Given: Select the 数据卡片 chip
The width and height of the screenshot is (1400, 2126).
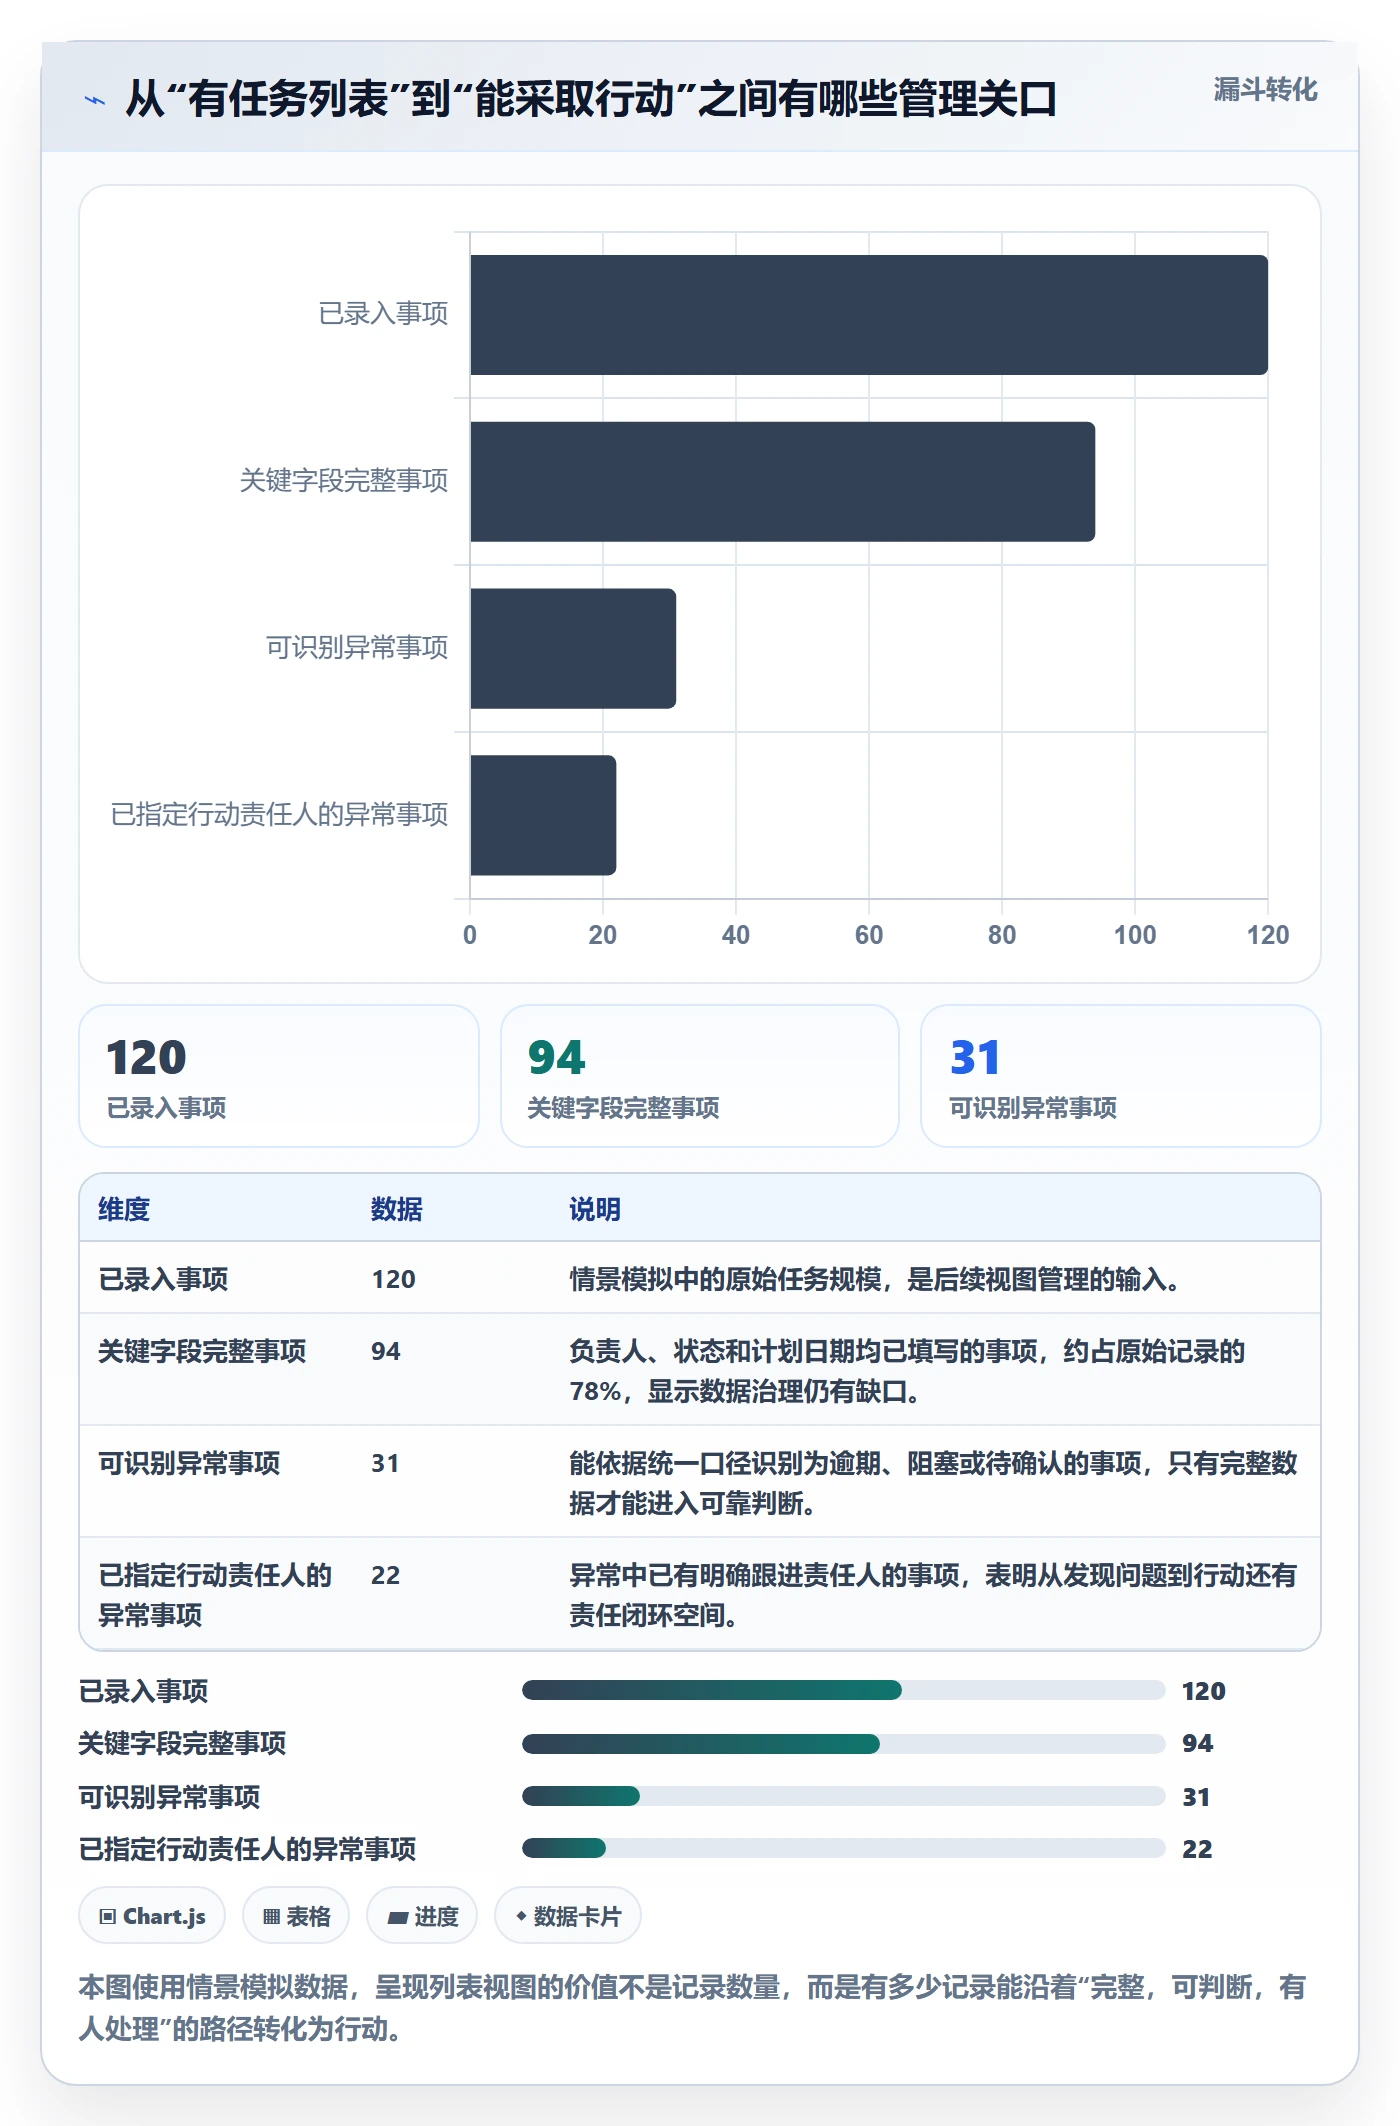Looking at the screenshot, I should tap(568, 1916).
